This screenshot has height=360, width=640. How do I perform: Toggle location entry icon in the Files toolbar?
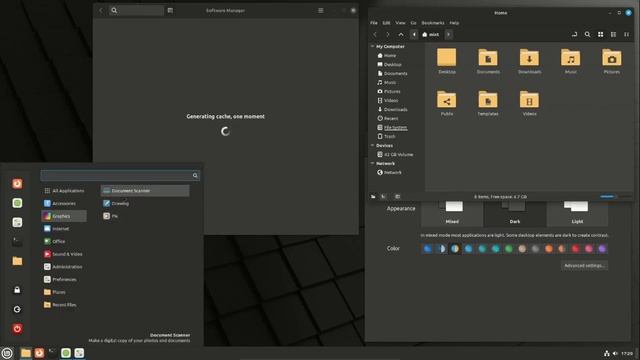[x=574, y=35]
